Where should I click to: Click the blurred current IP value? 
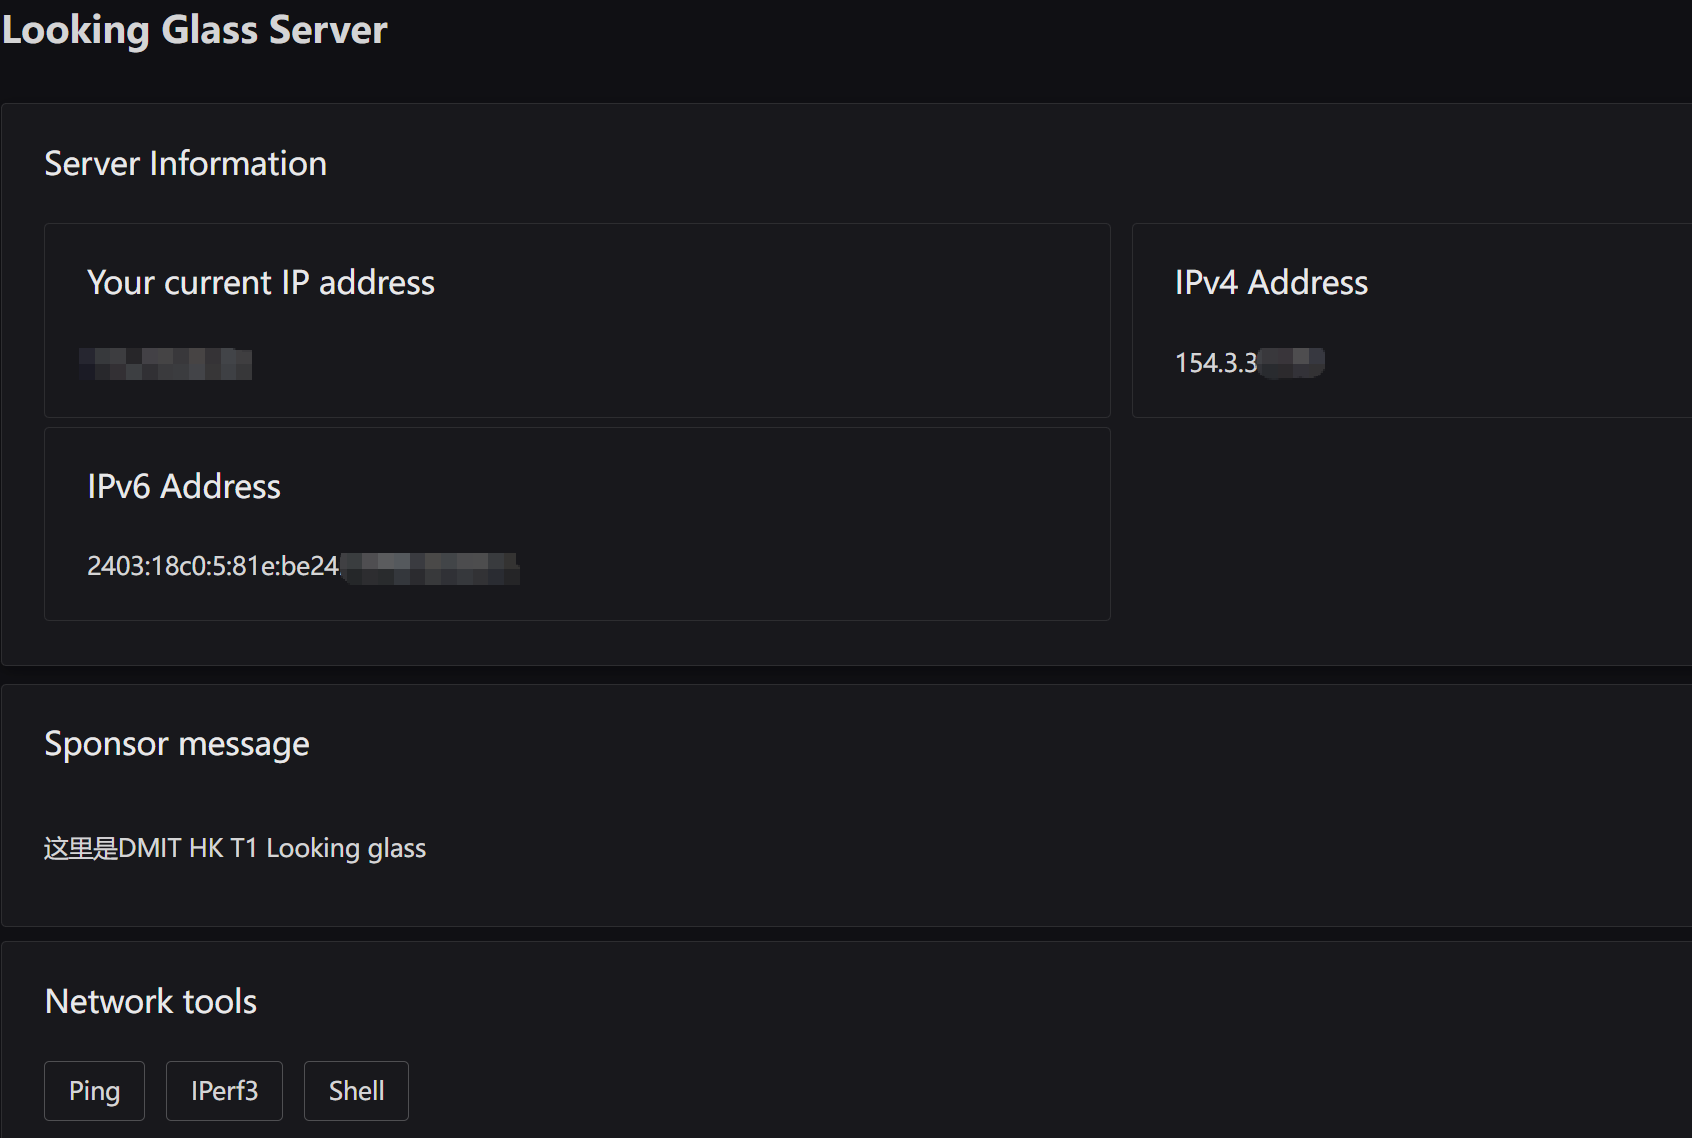(166, 364)
